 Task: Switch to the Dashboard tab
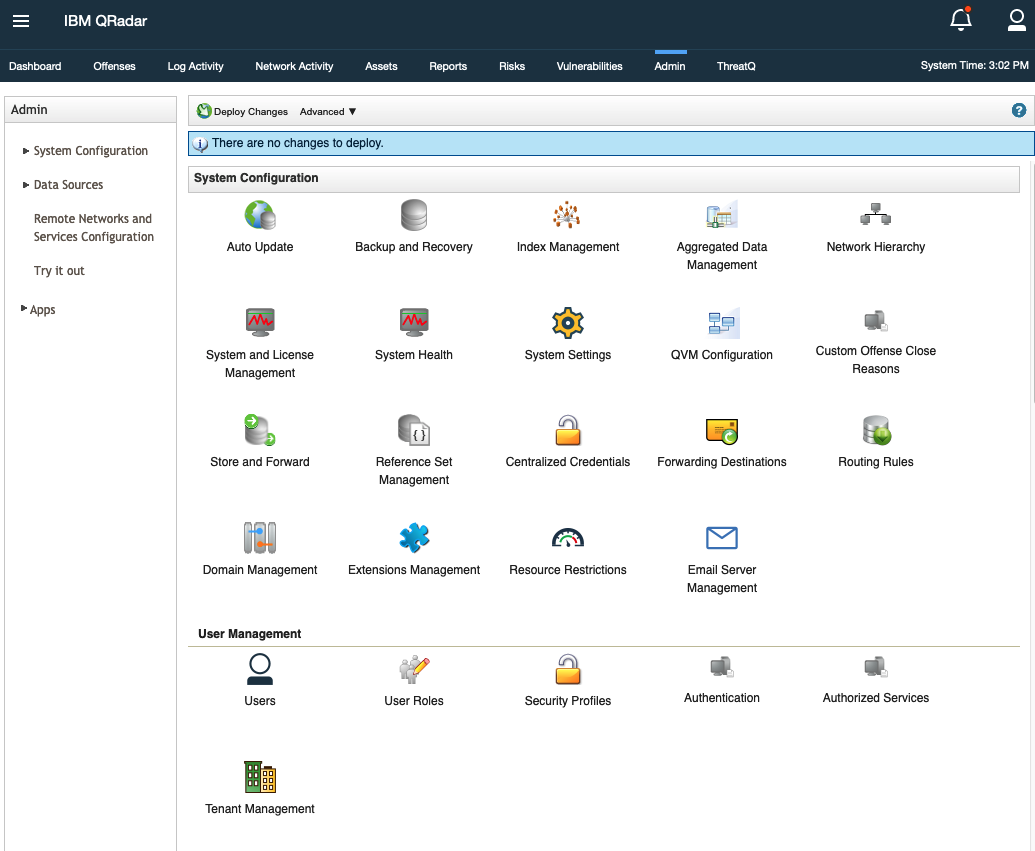click(35, 66)
